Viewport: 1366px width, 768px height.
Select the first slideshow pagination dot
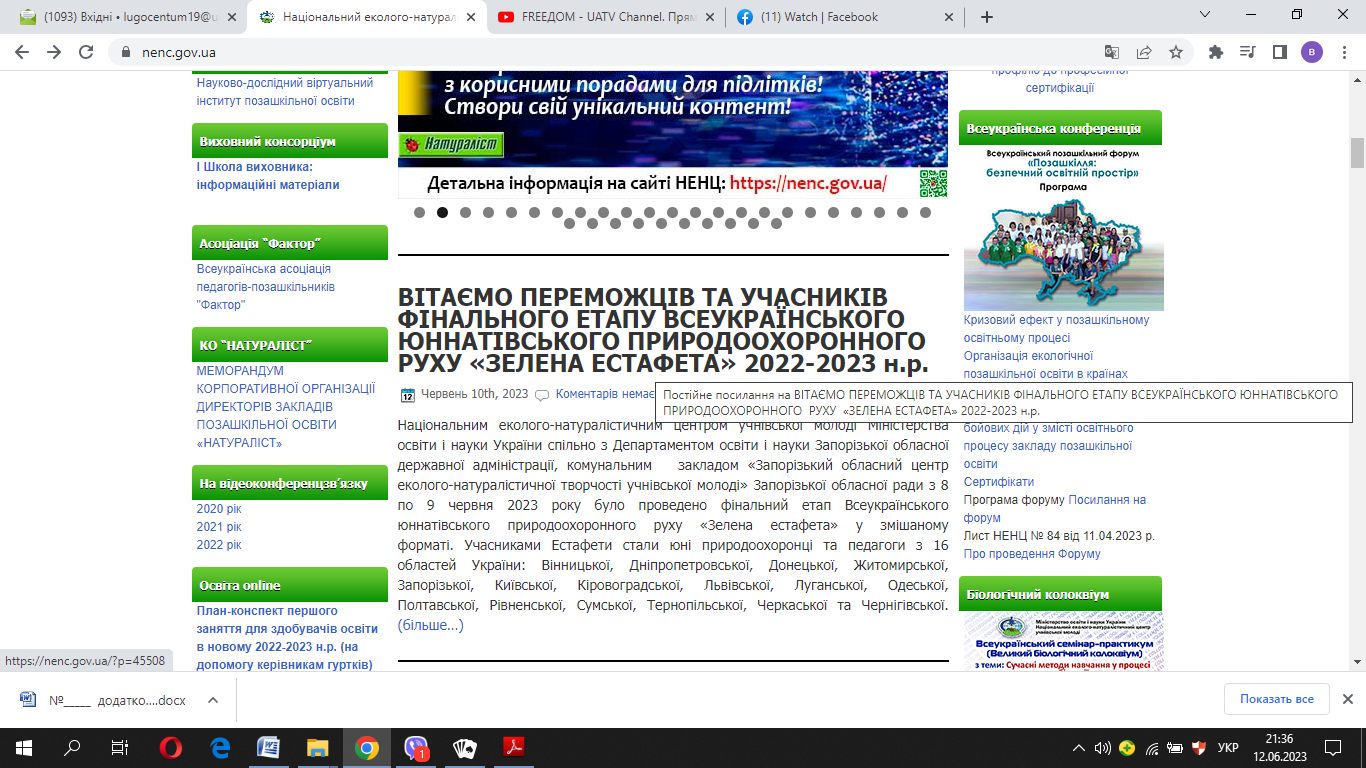420,212
